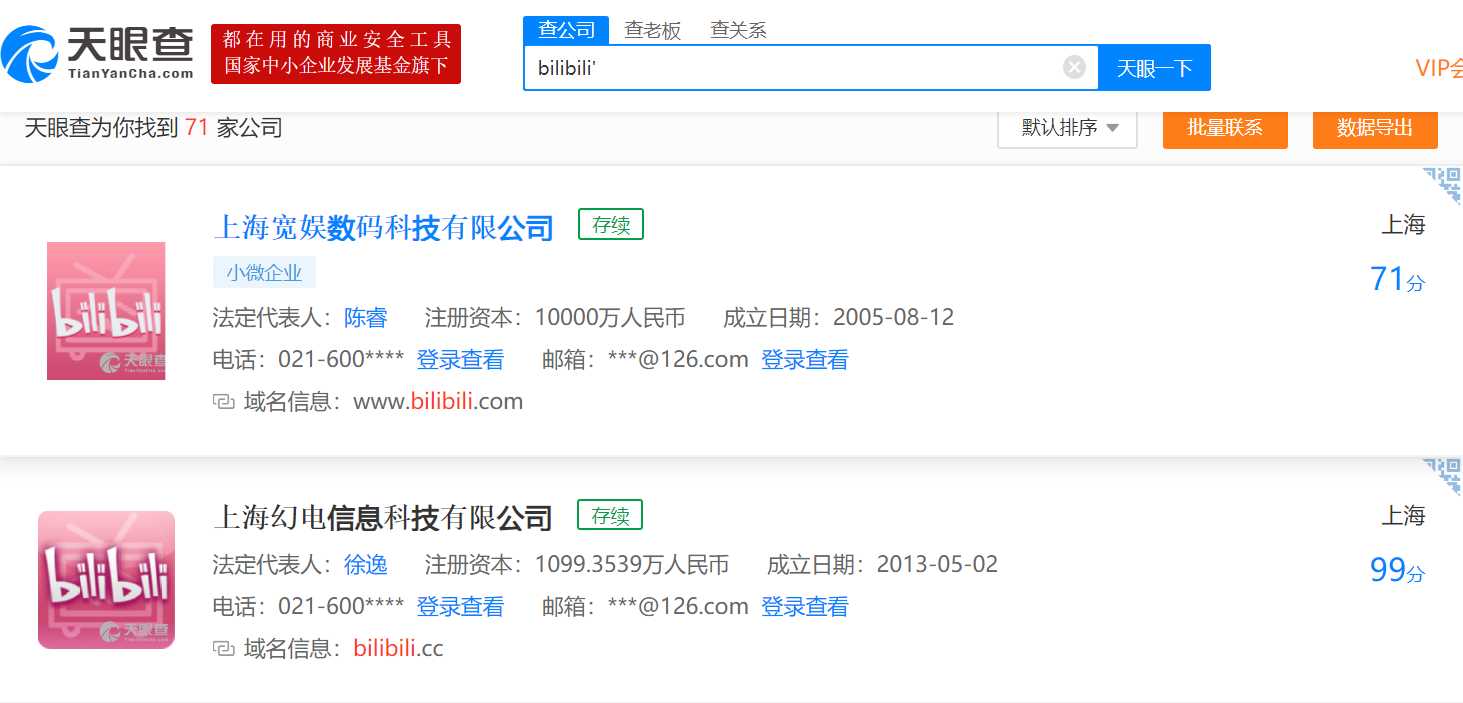Image resolution: width=1463 pixels, height=703 pixels.
Task: Open bilibili logo thumbnail of 上海幻电信息科技
Action: point(106,580)
